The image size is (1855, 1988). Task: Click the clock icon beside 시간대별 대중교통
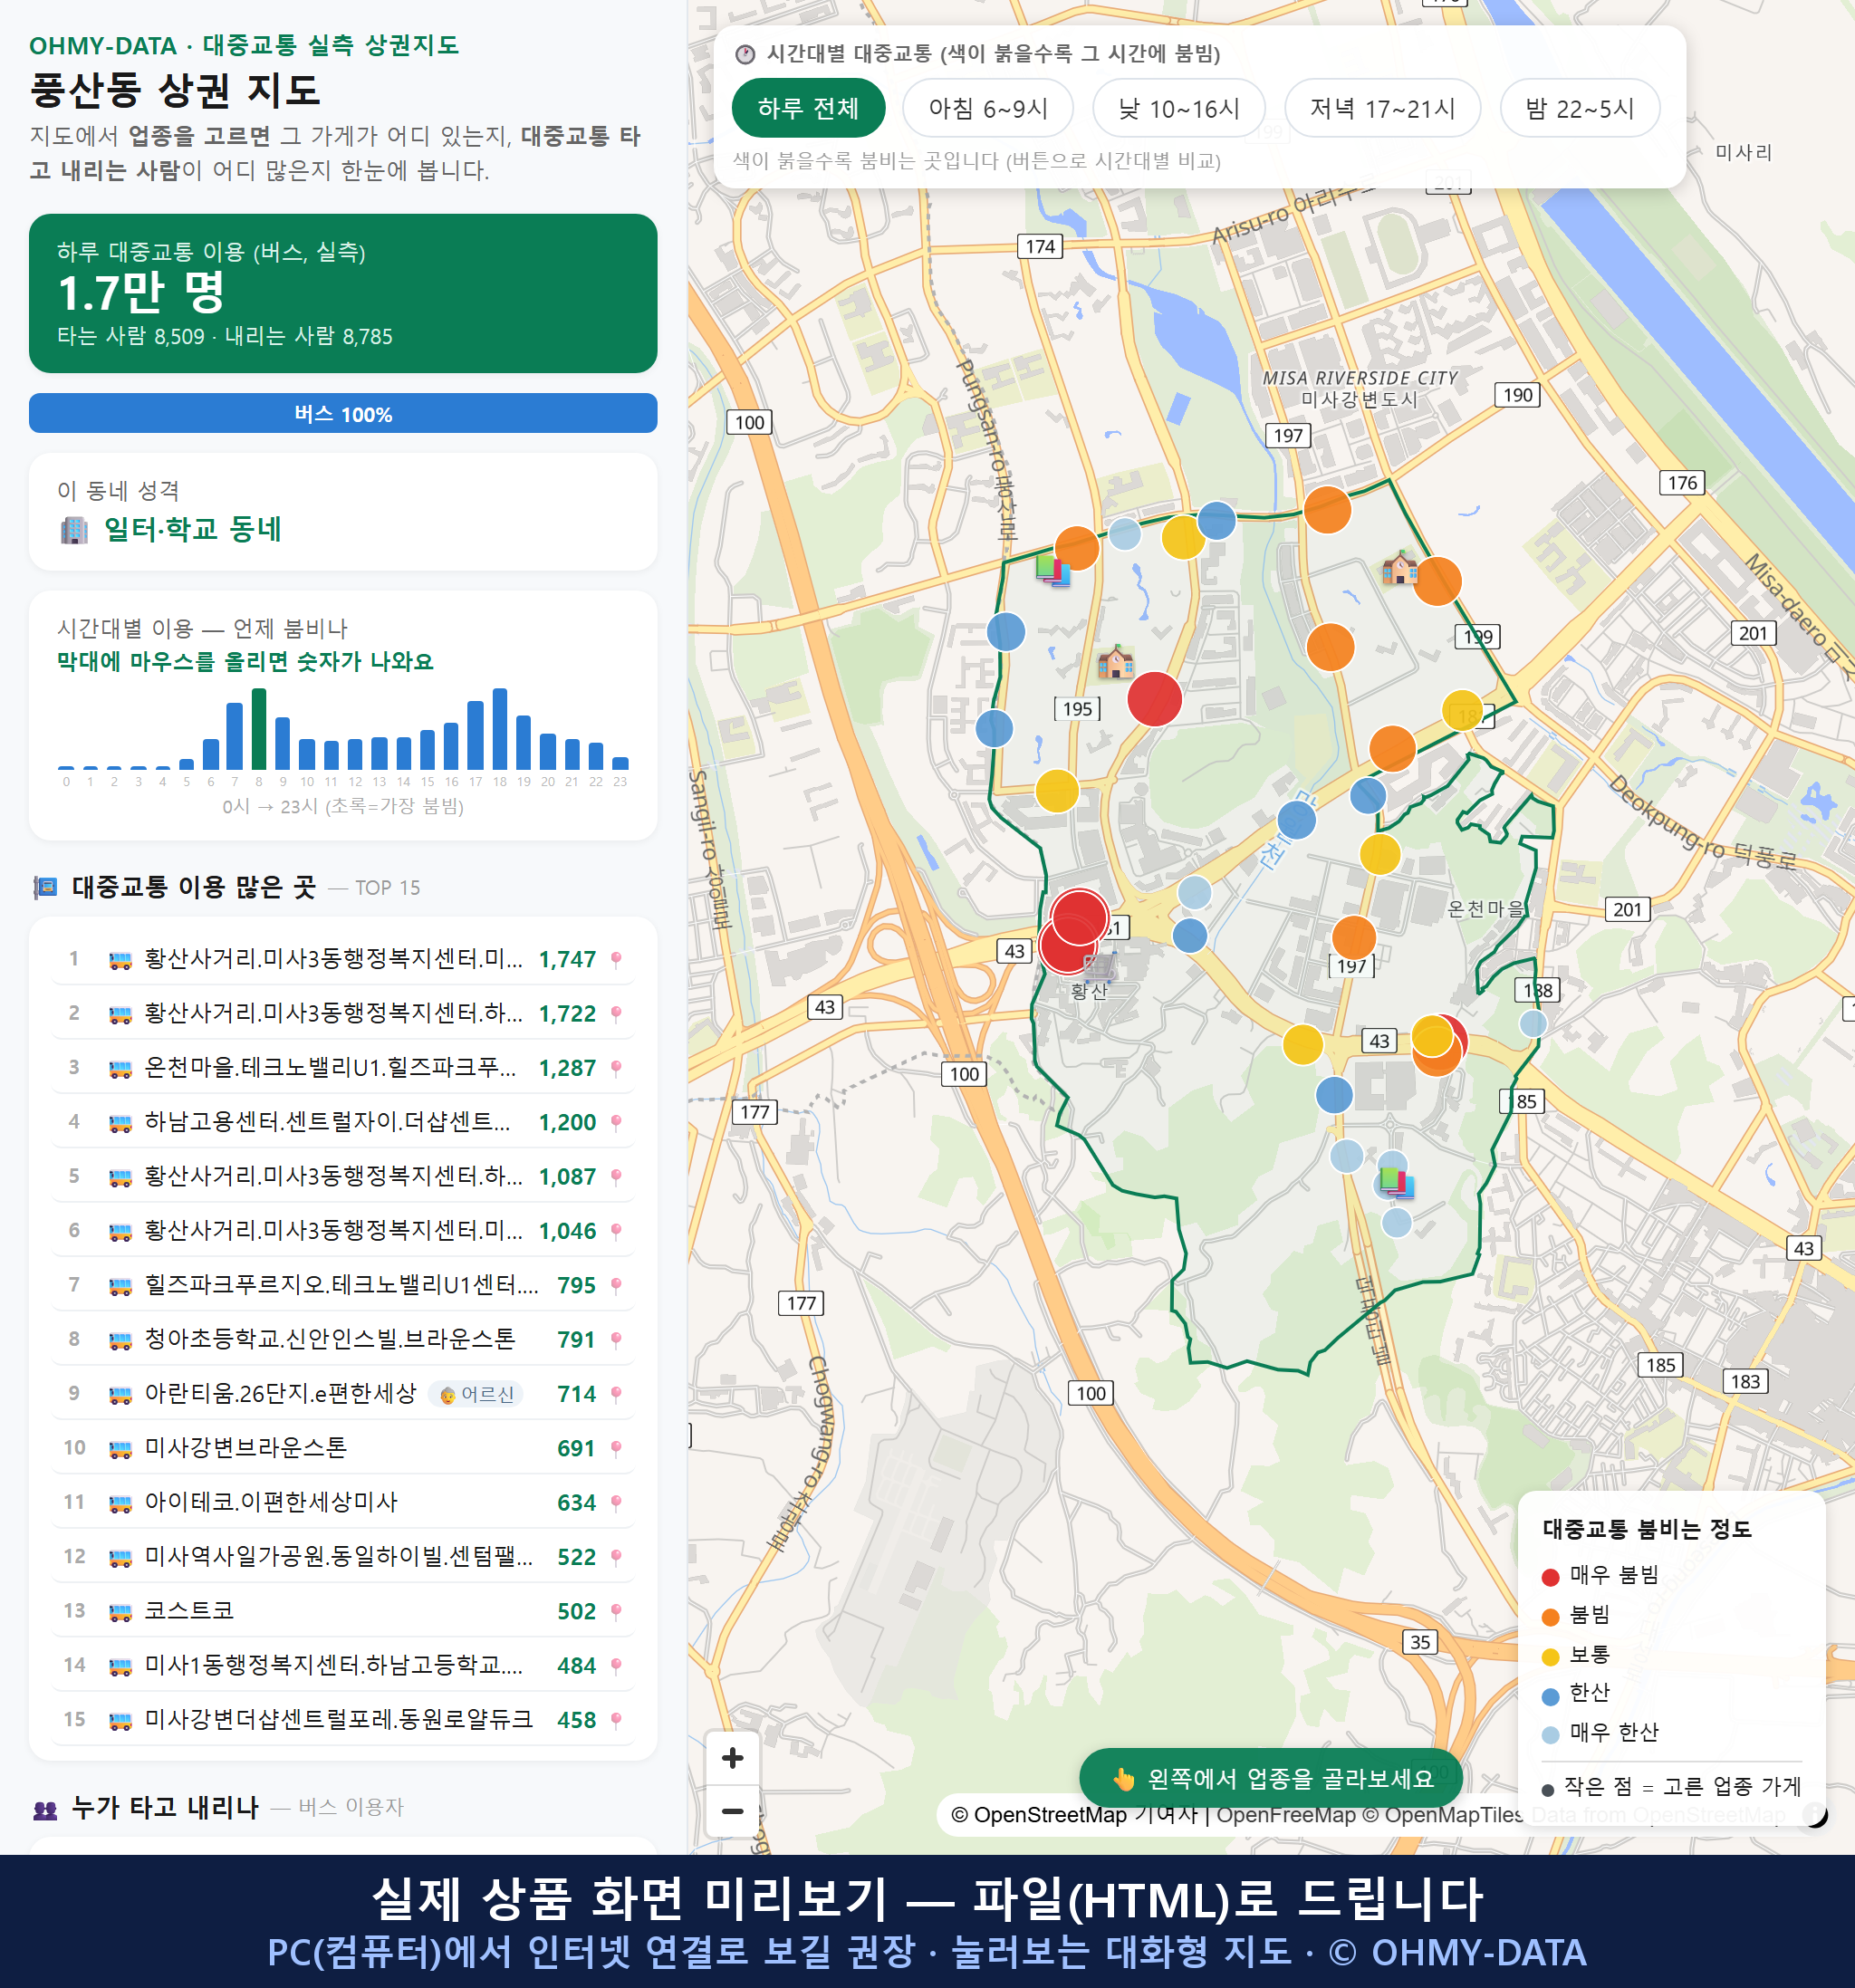(745, 54)
